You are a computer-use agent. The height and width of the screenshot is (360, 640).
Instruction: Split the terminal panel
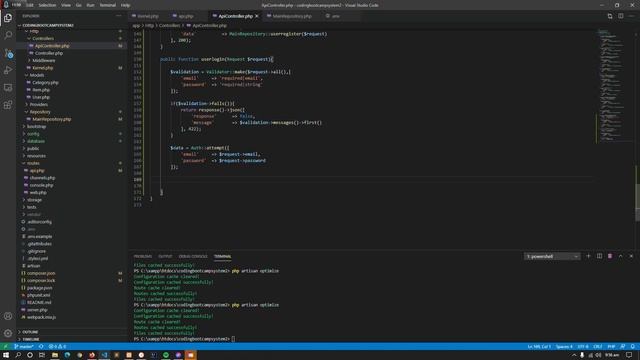tap(599, 256)
